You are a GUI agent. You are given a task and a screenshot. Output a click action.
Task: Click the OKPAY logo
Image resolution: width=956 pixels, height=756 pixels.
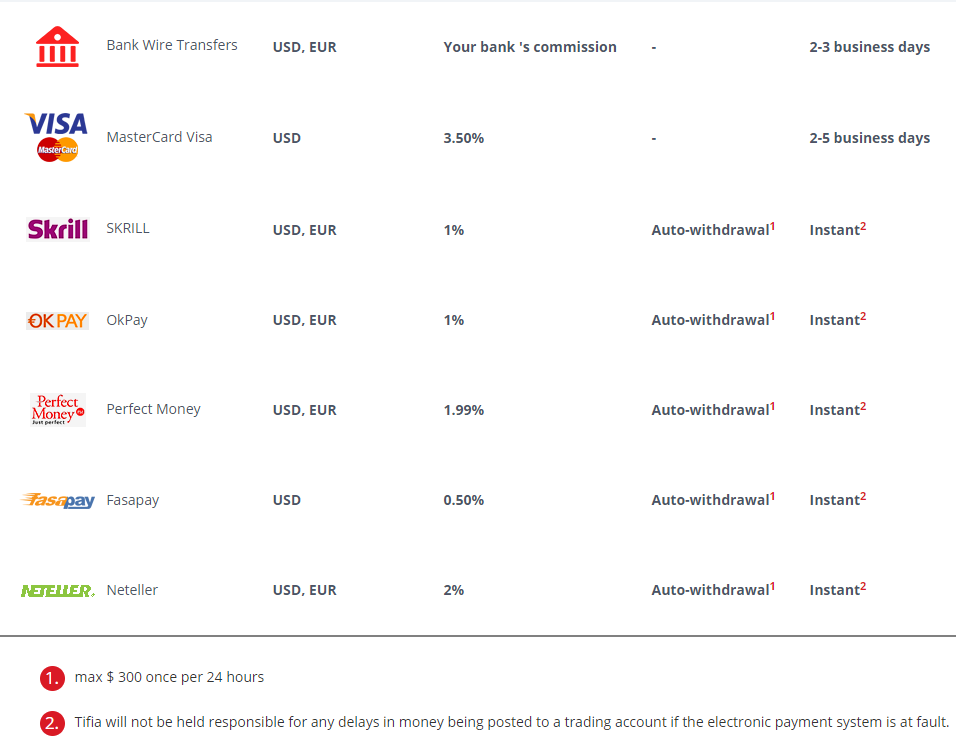tap(58, 321)
